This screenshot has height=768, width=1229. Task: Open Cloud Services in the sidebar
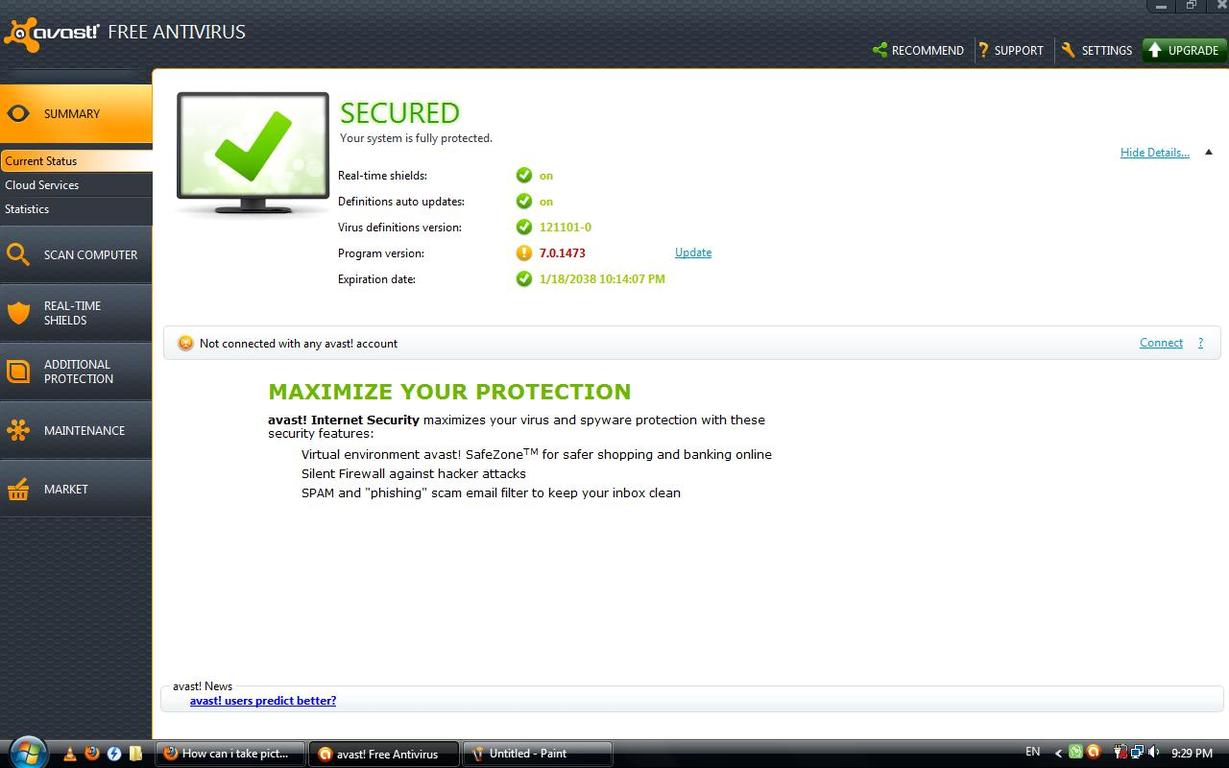[x=42, y=185]
